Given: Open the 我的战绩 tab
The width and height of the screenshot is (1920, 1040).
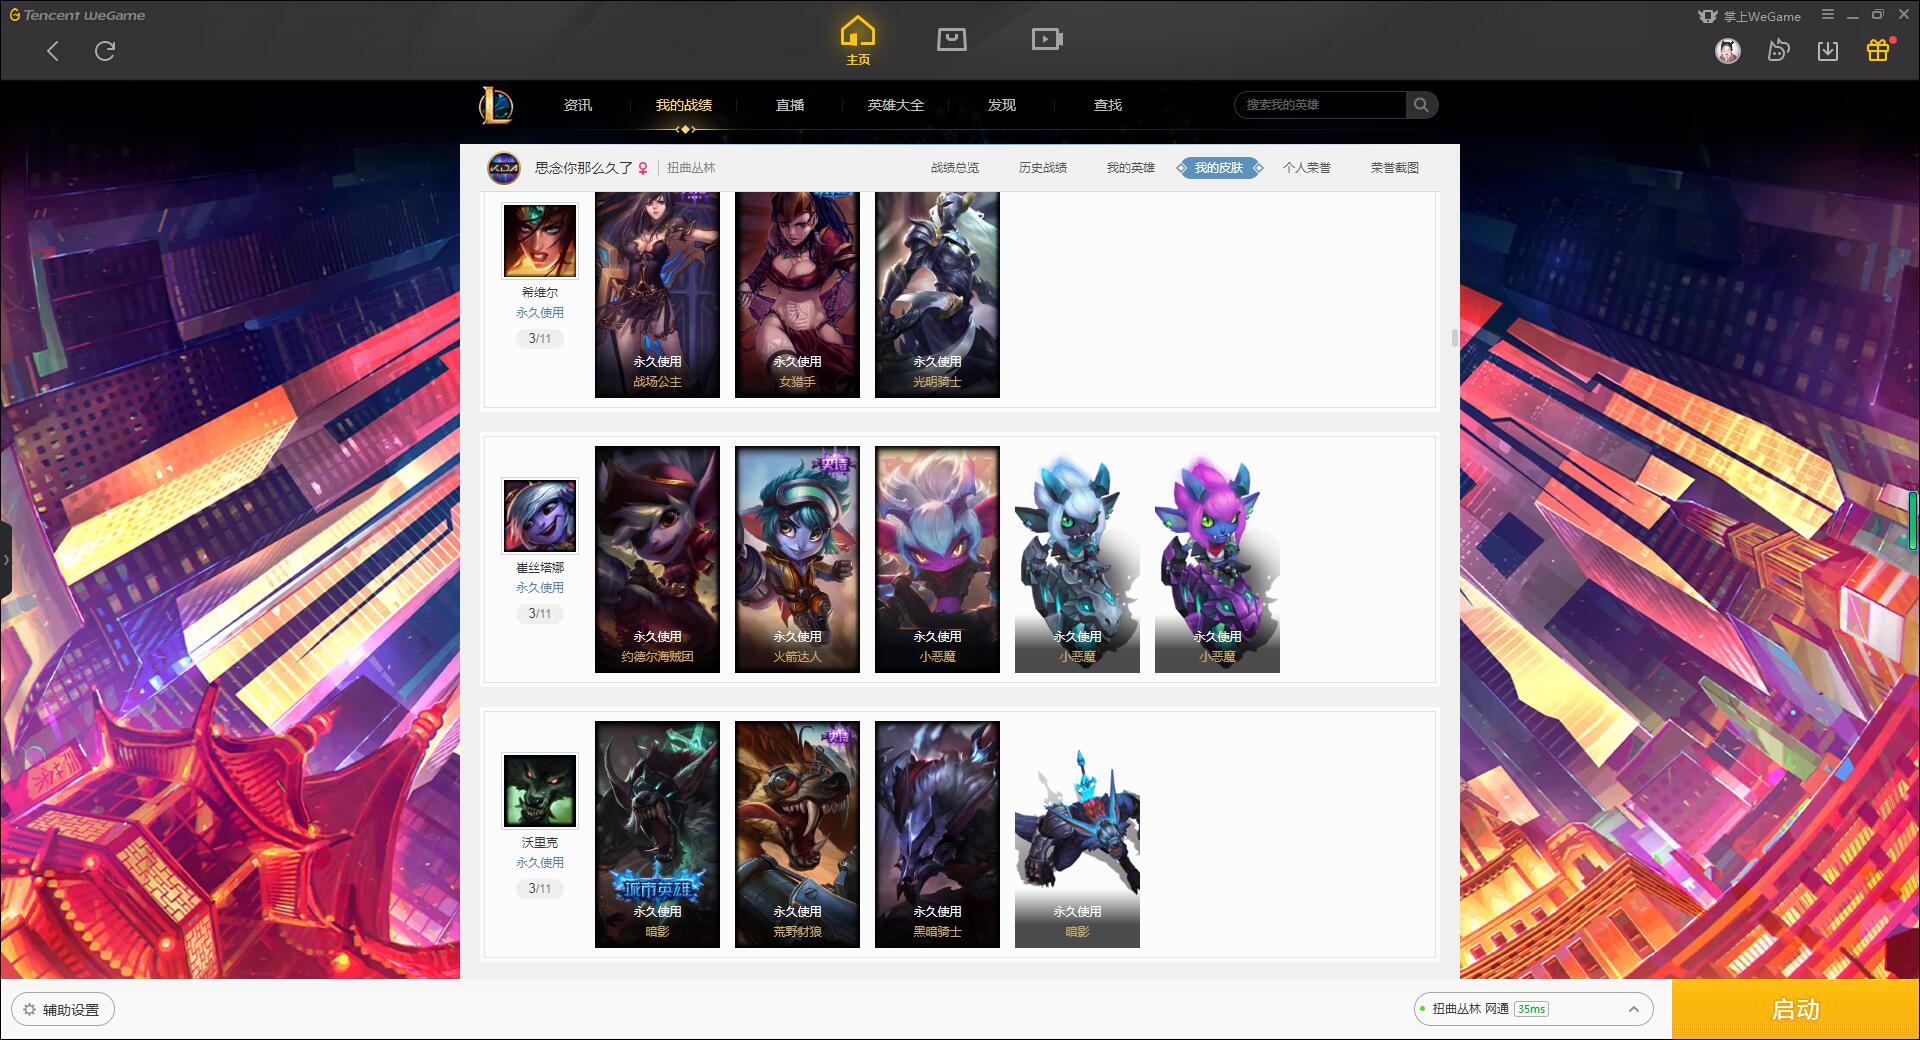Looking at the screenshot, I should pos(684,105).
